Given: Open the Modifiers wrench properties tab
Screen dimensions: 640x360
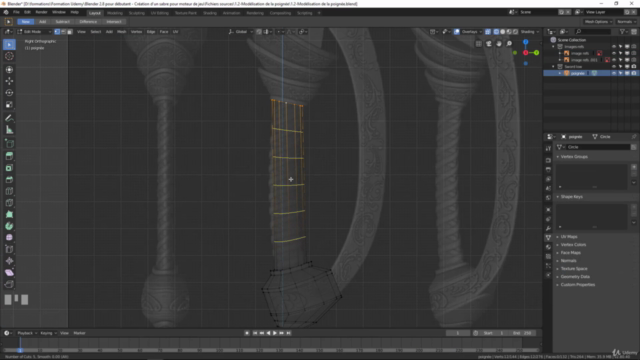Looking at the screenshot, I should [548, 228].
